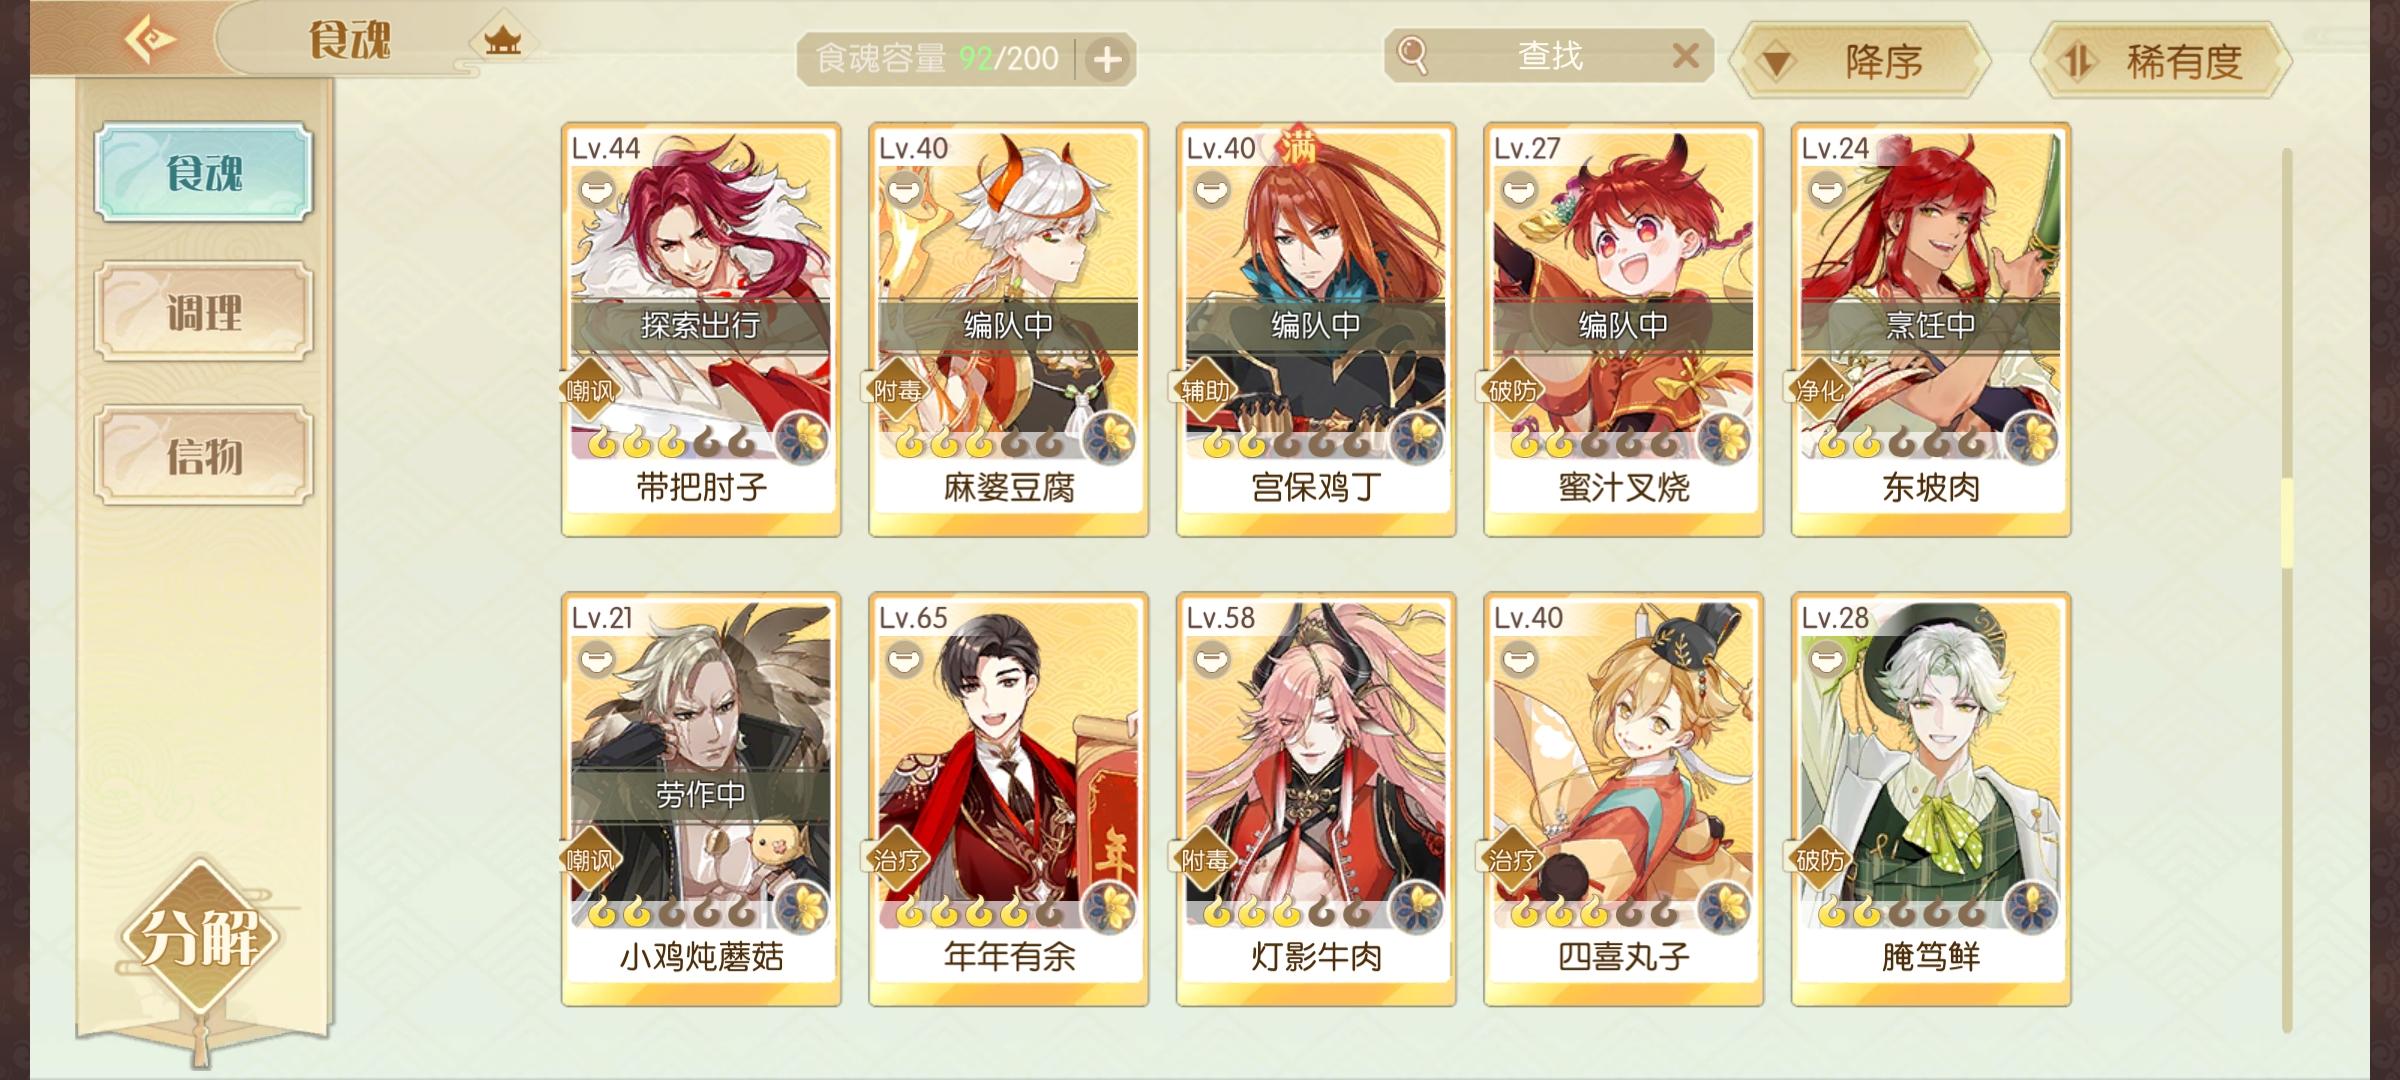This screenshot has width=2400, height=1080.
Task: Click the bowl icon on 麻婆豆腐 card
Action: click(904, 189)
